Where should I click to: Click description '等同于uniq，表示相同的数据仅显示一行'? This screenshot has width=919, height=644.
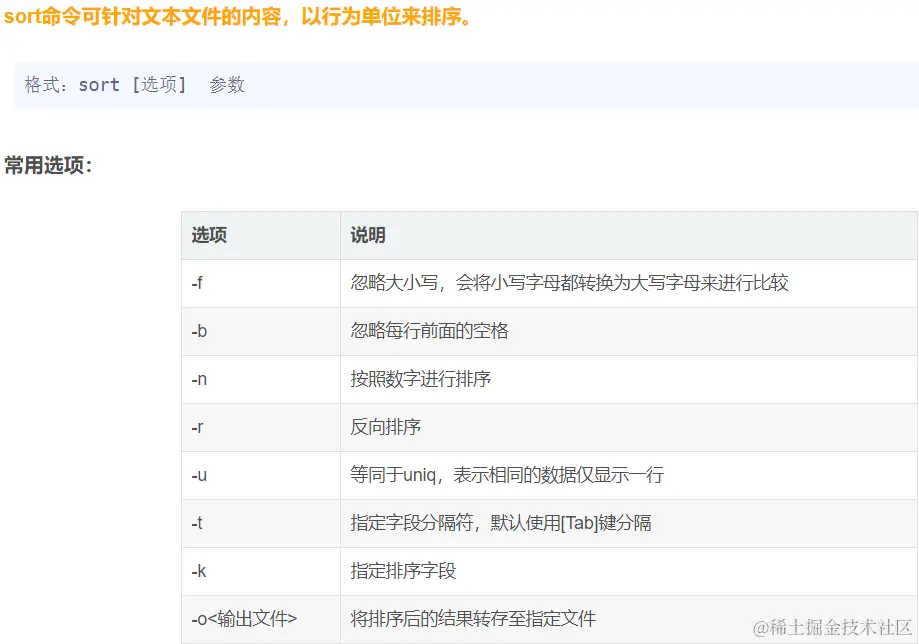(x=507, y=475)
